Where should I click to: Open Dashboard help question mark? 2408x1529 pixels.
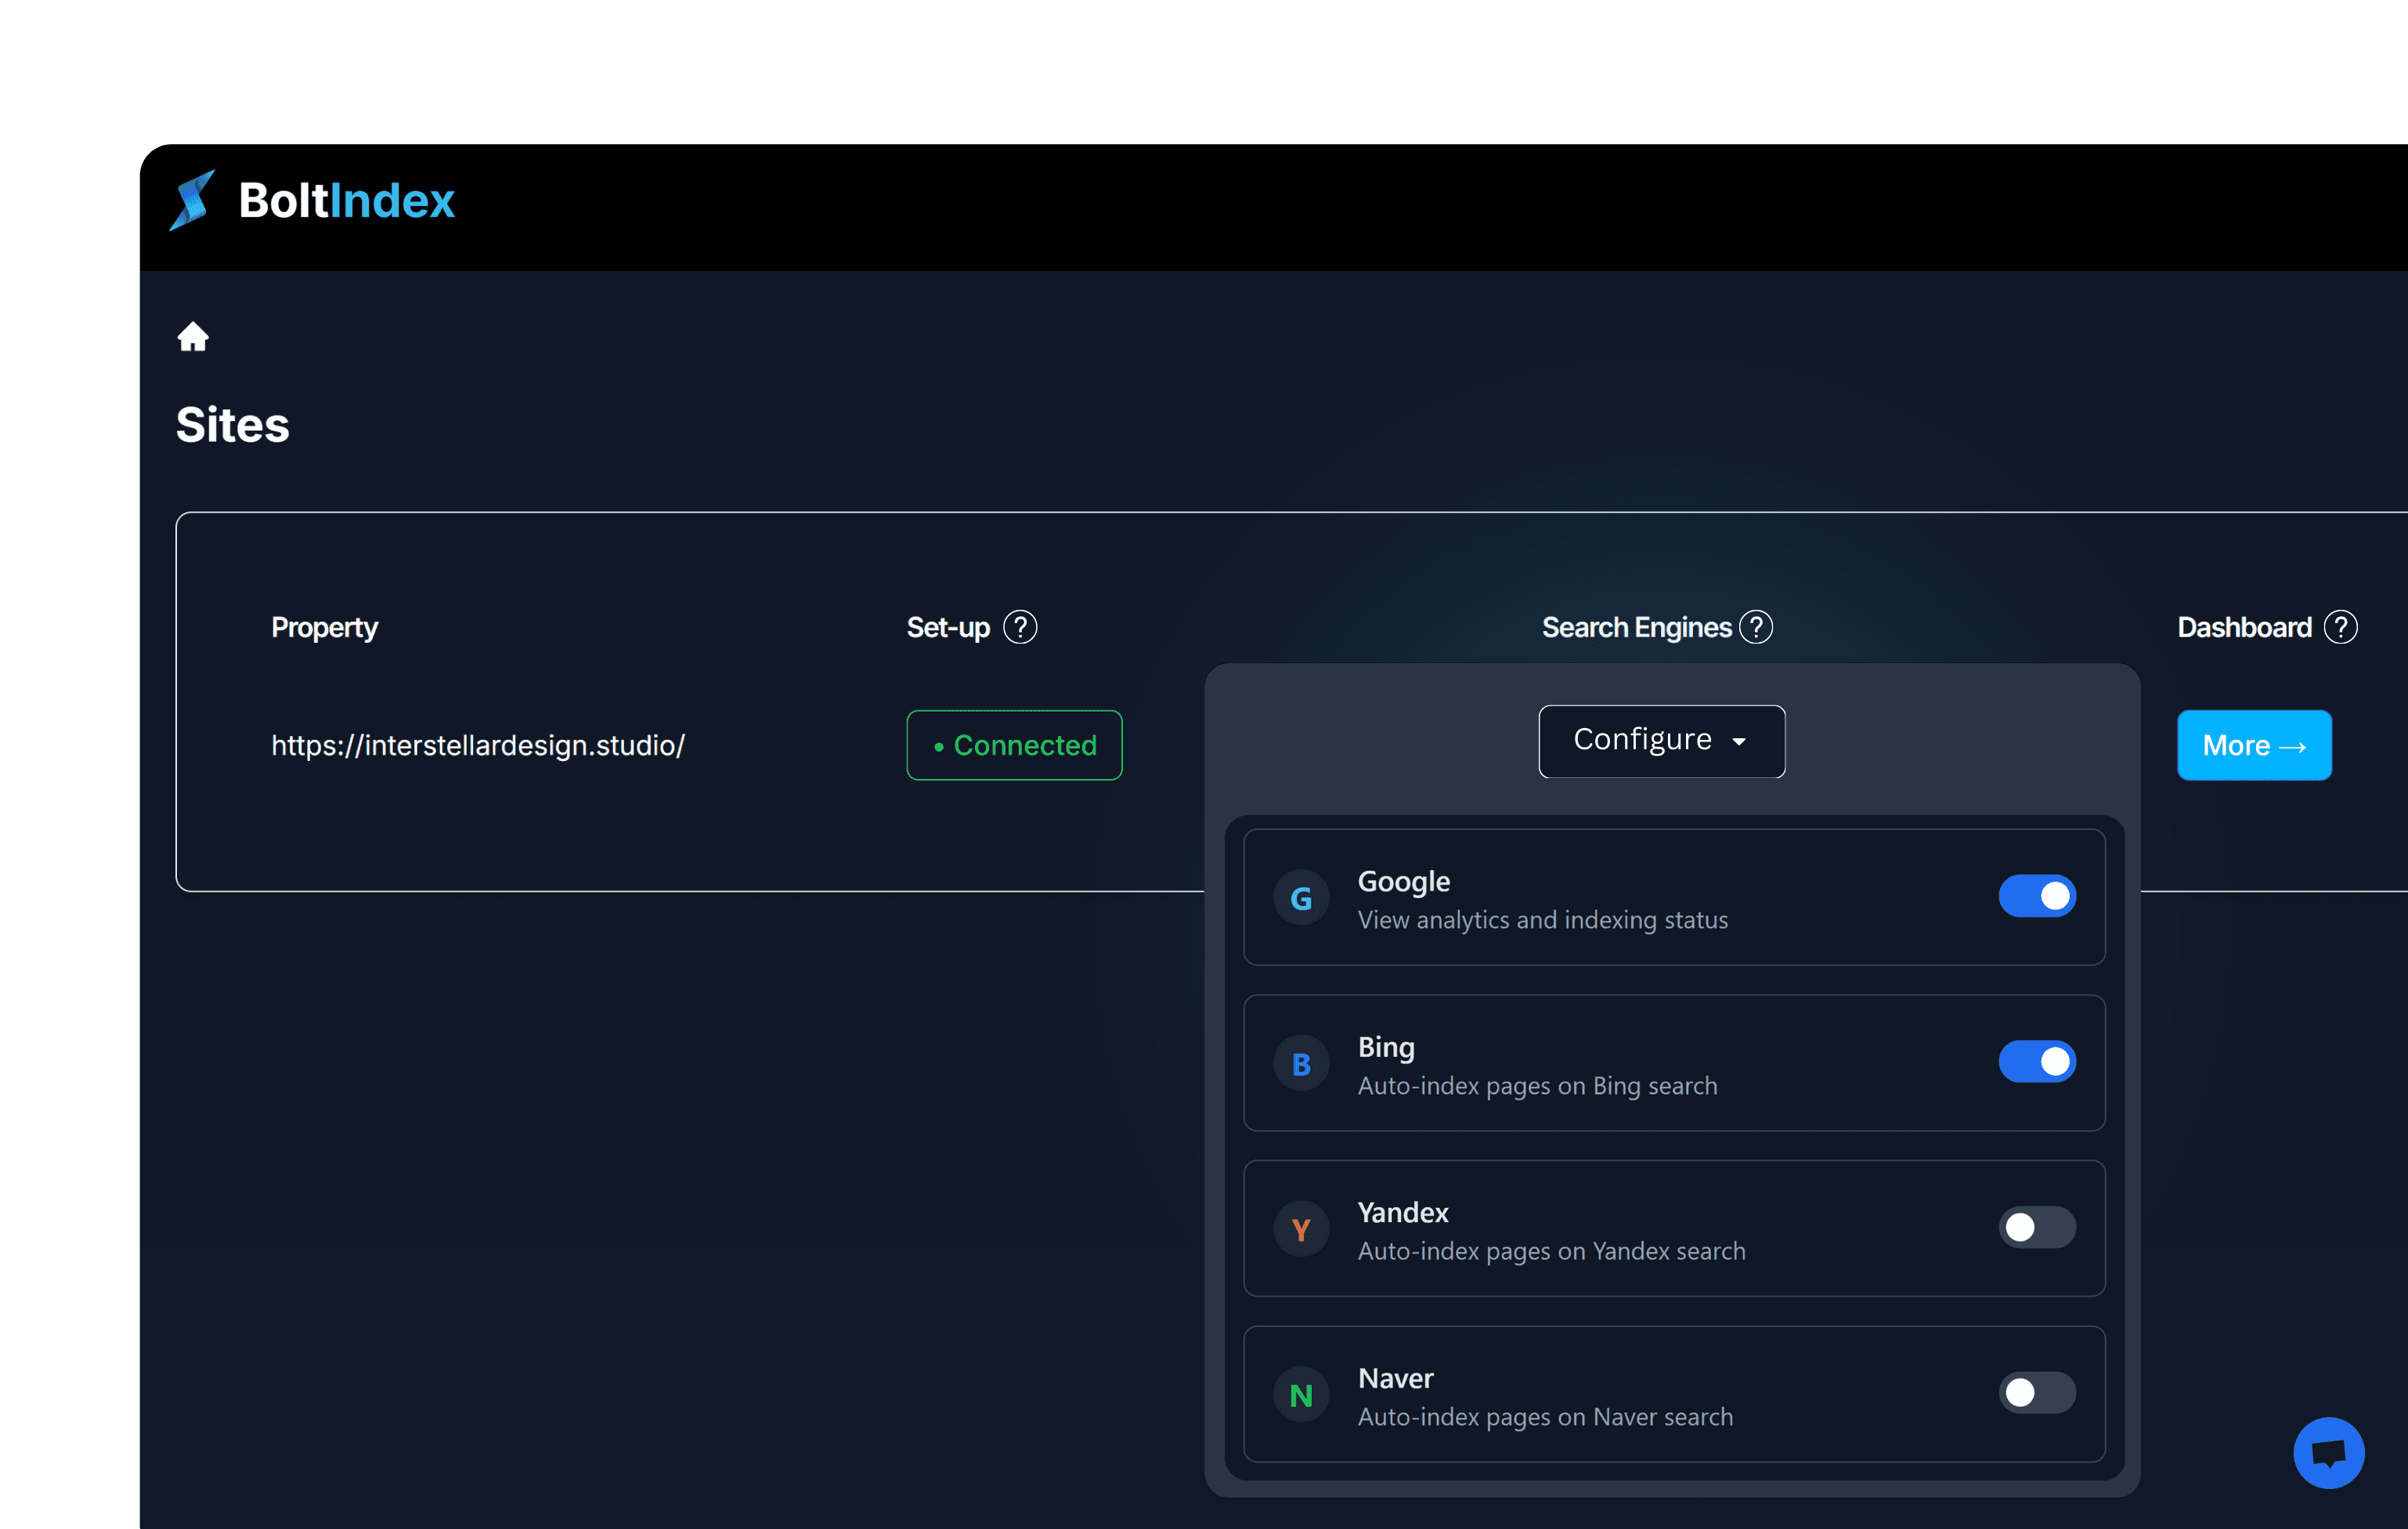[x=2340, y=627]
